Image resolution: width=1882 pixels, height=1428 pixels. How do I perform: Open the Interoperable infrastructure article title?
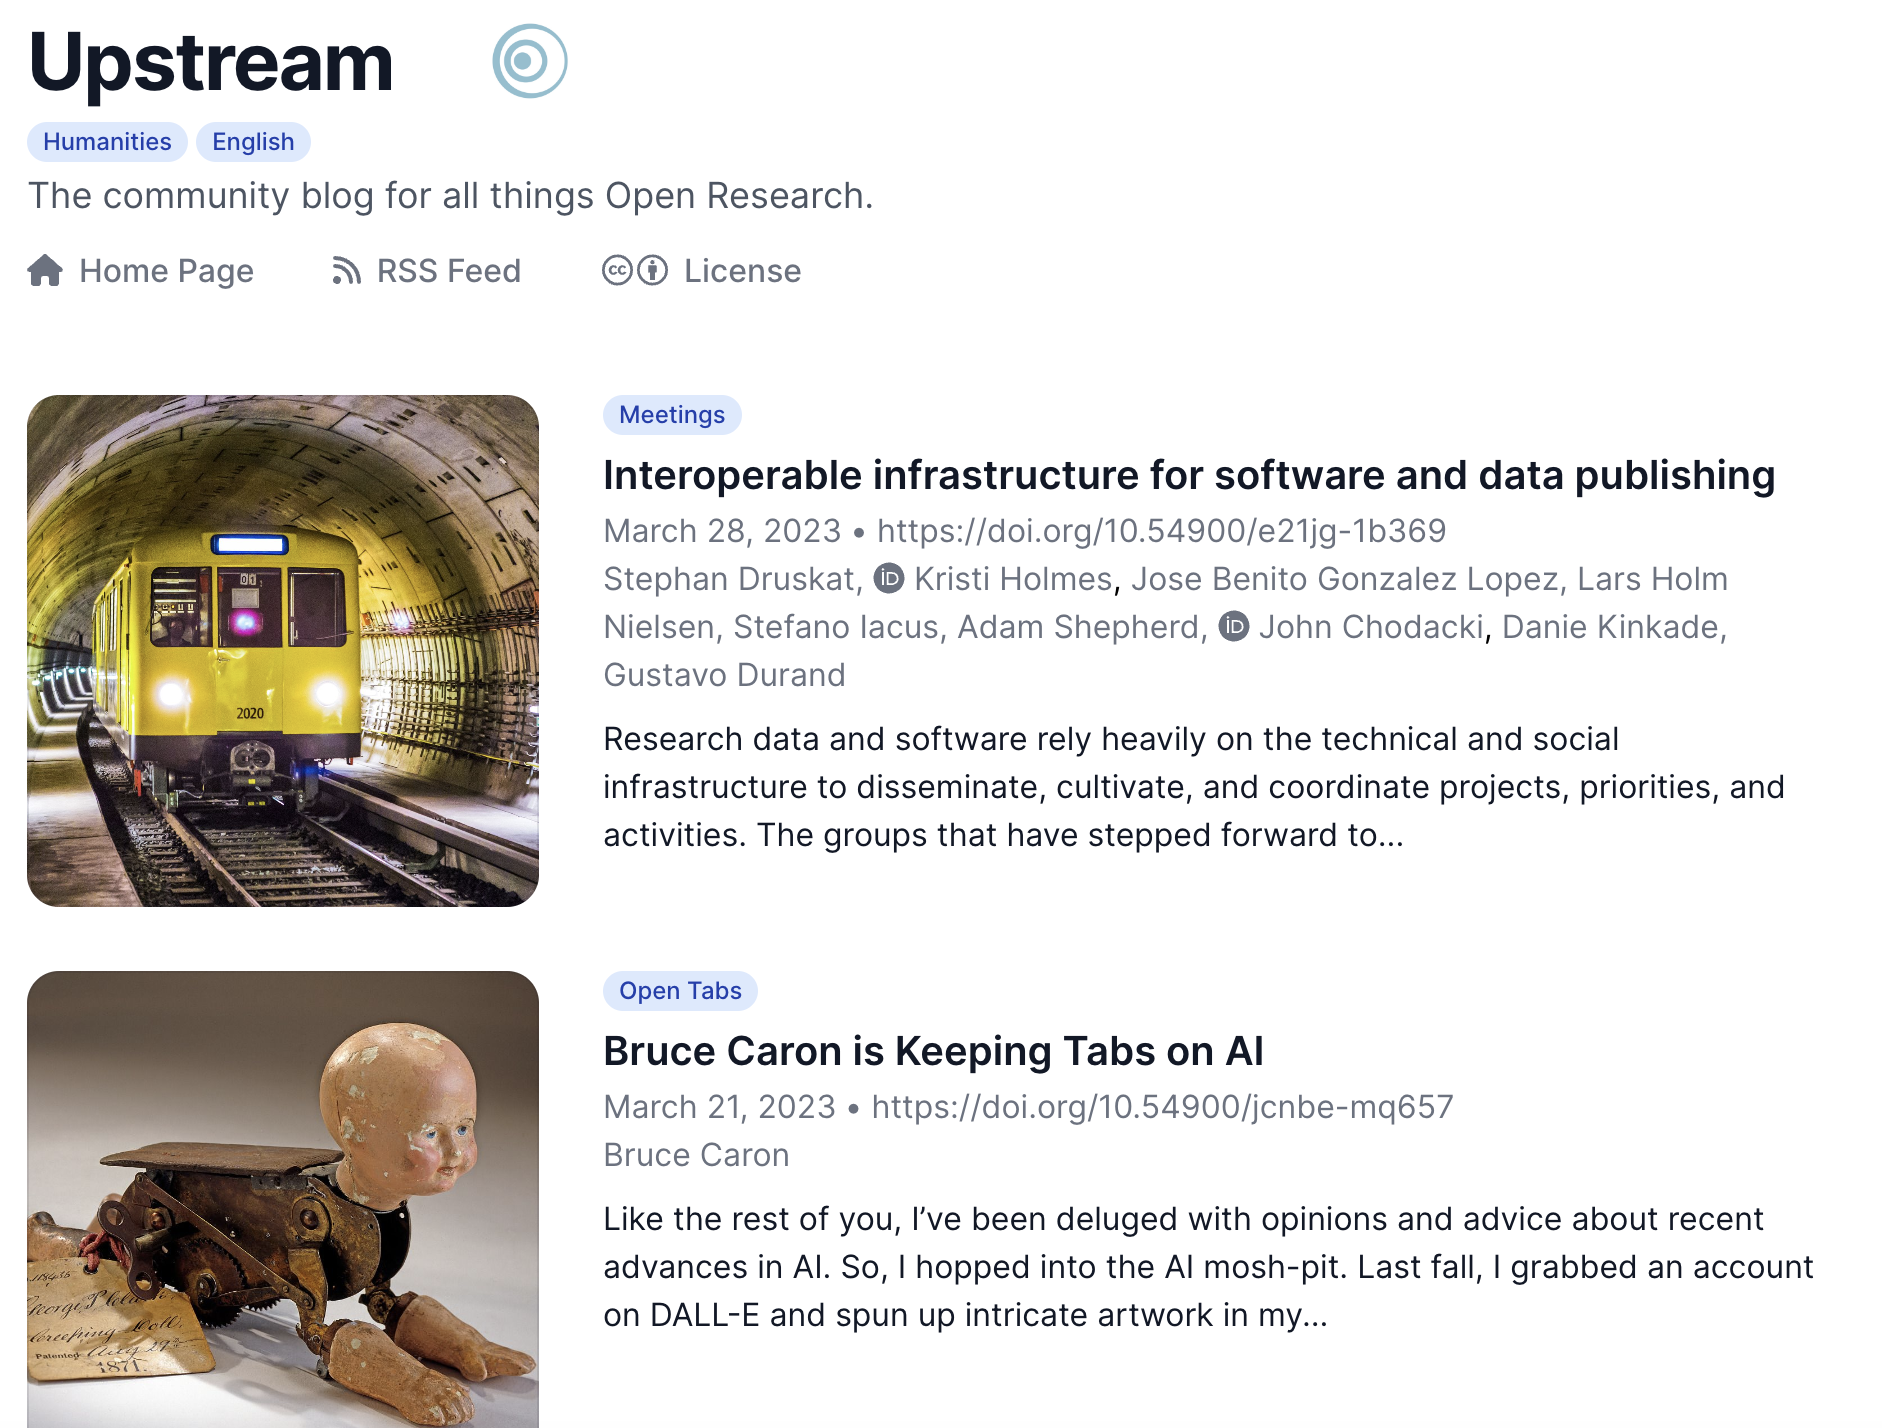1189,475
